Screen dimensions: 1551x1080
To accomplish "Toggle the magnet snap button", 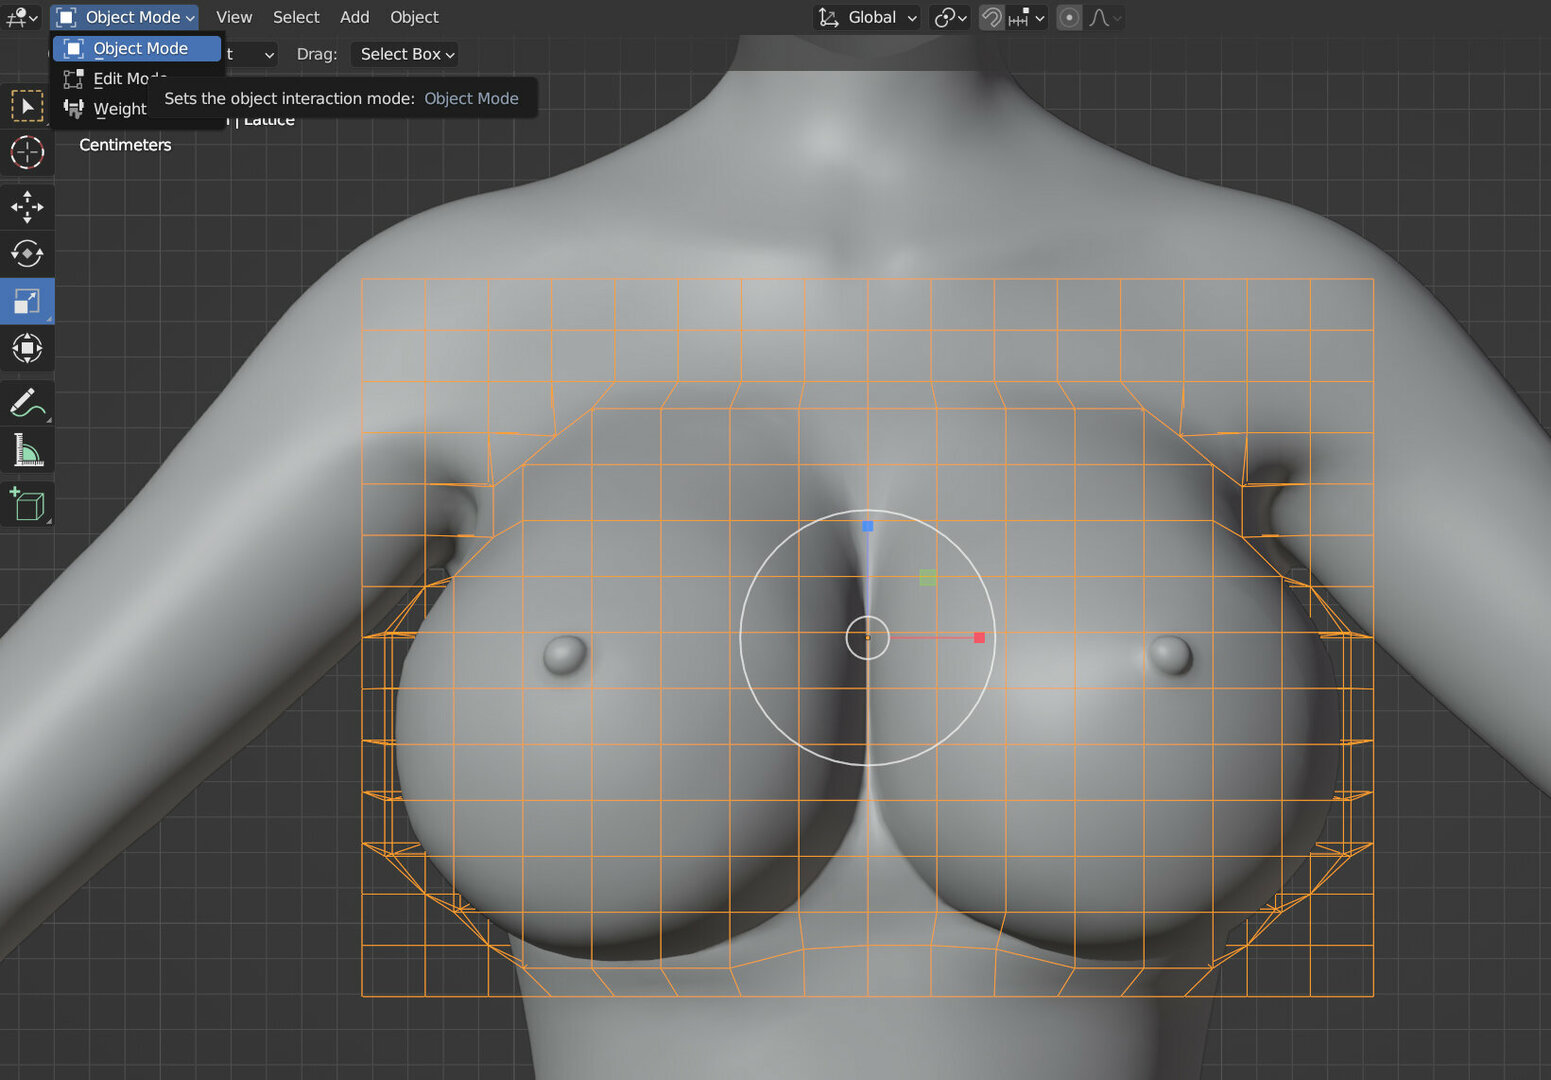I will [x=991, y=17].
